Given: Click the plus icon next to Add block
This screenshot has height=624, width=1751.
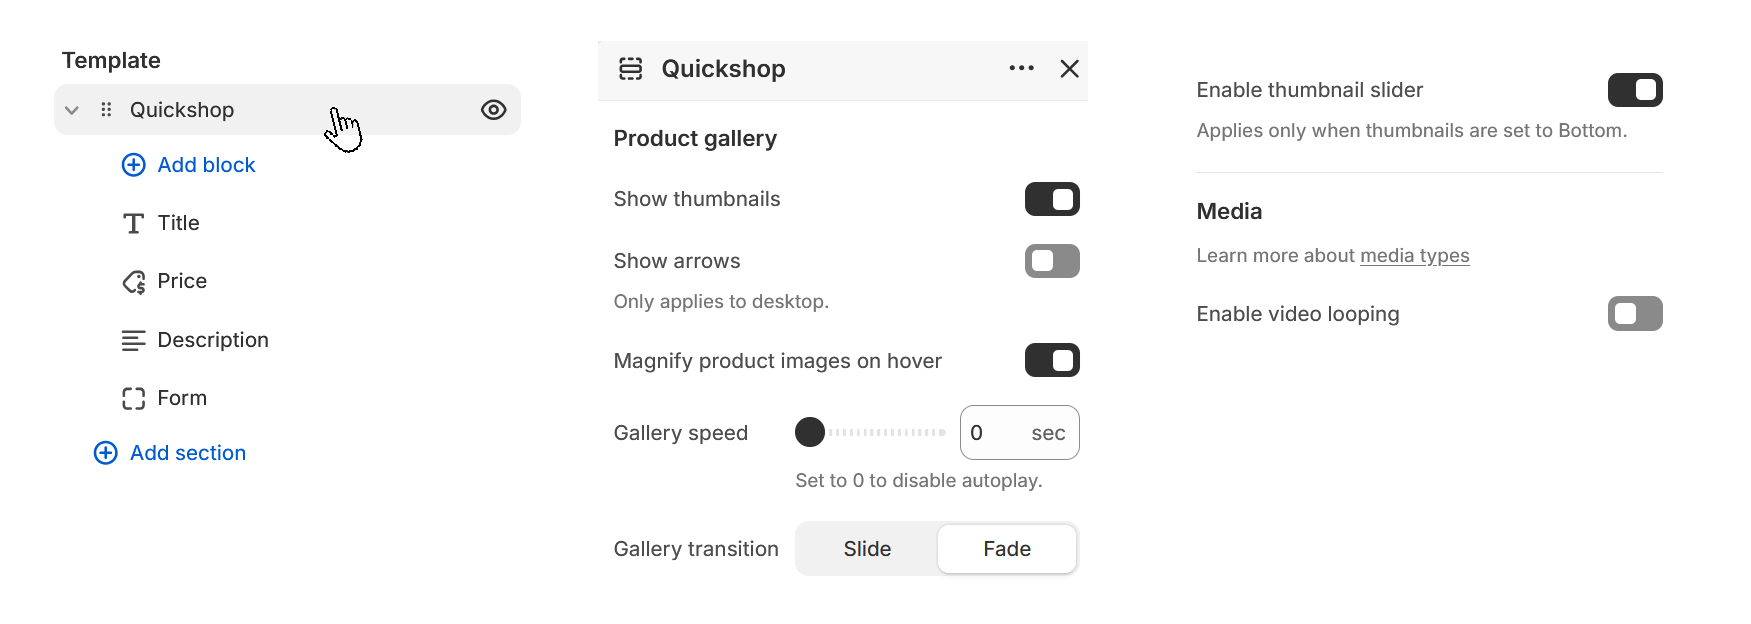Looking at the screenshot, I should click(x=134, y=164).
